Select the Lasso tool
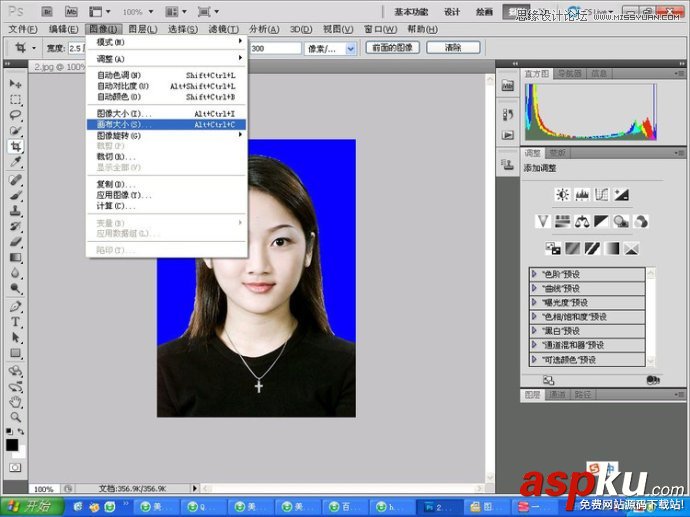The height and width of the screenshot is (517, 690). [16, 115]
